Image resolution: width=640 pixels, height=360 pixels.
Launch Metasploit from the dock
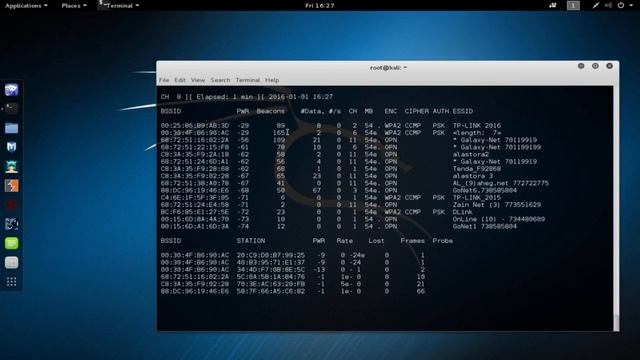pyautogui.click(x=11, y=147)
